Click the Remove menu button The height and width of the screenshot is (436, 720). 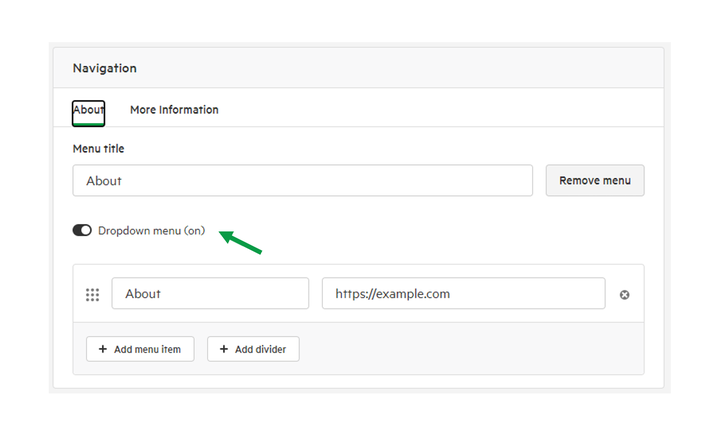click(595, 180)
